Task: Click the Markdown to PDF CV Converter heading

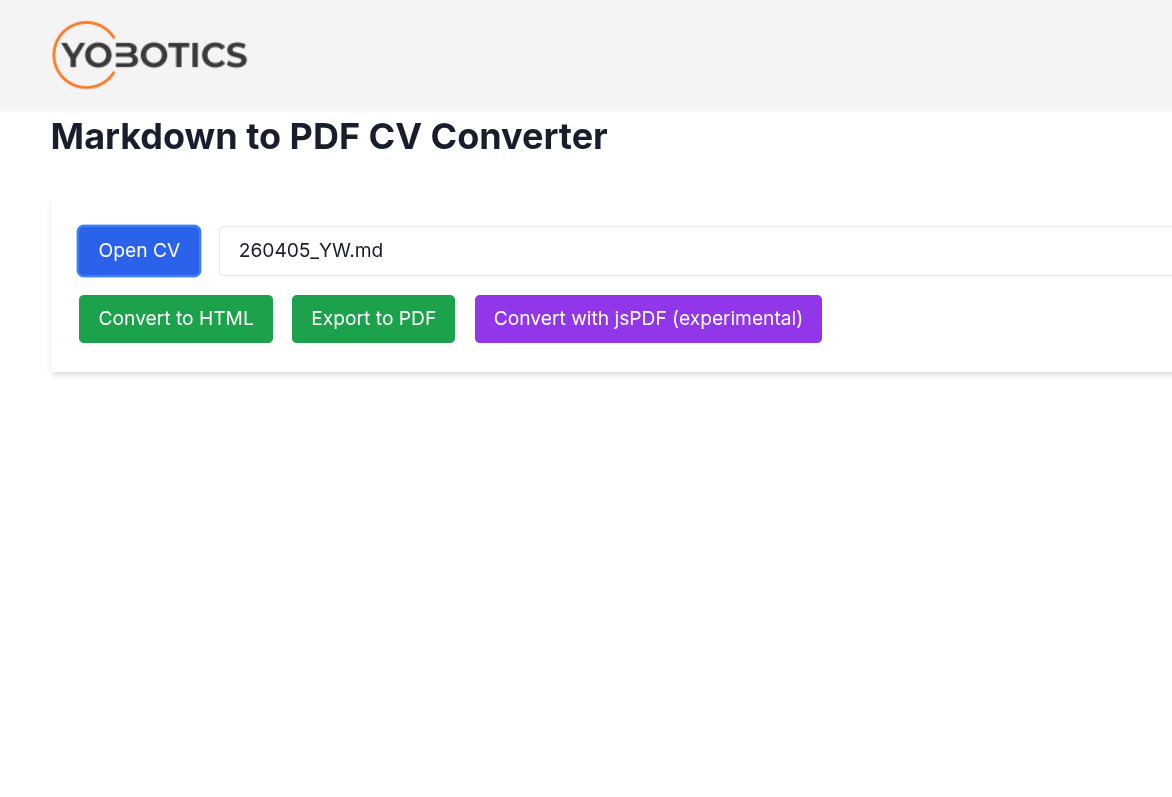Action: point(329,136)
